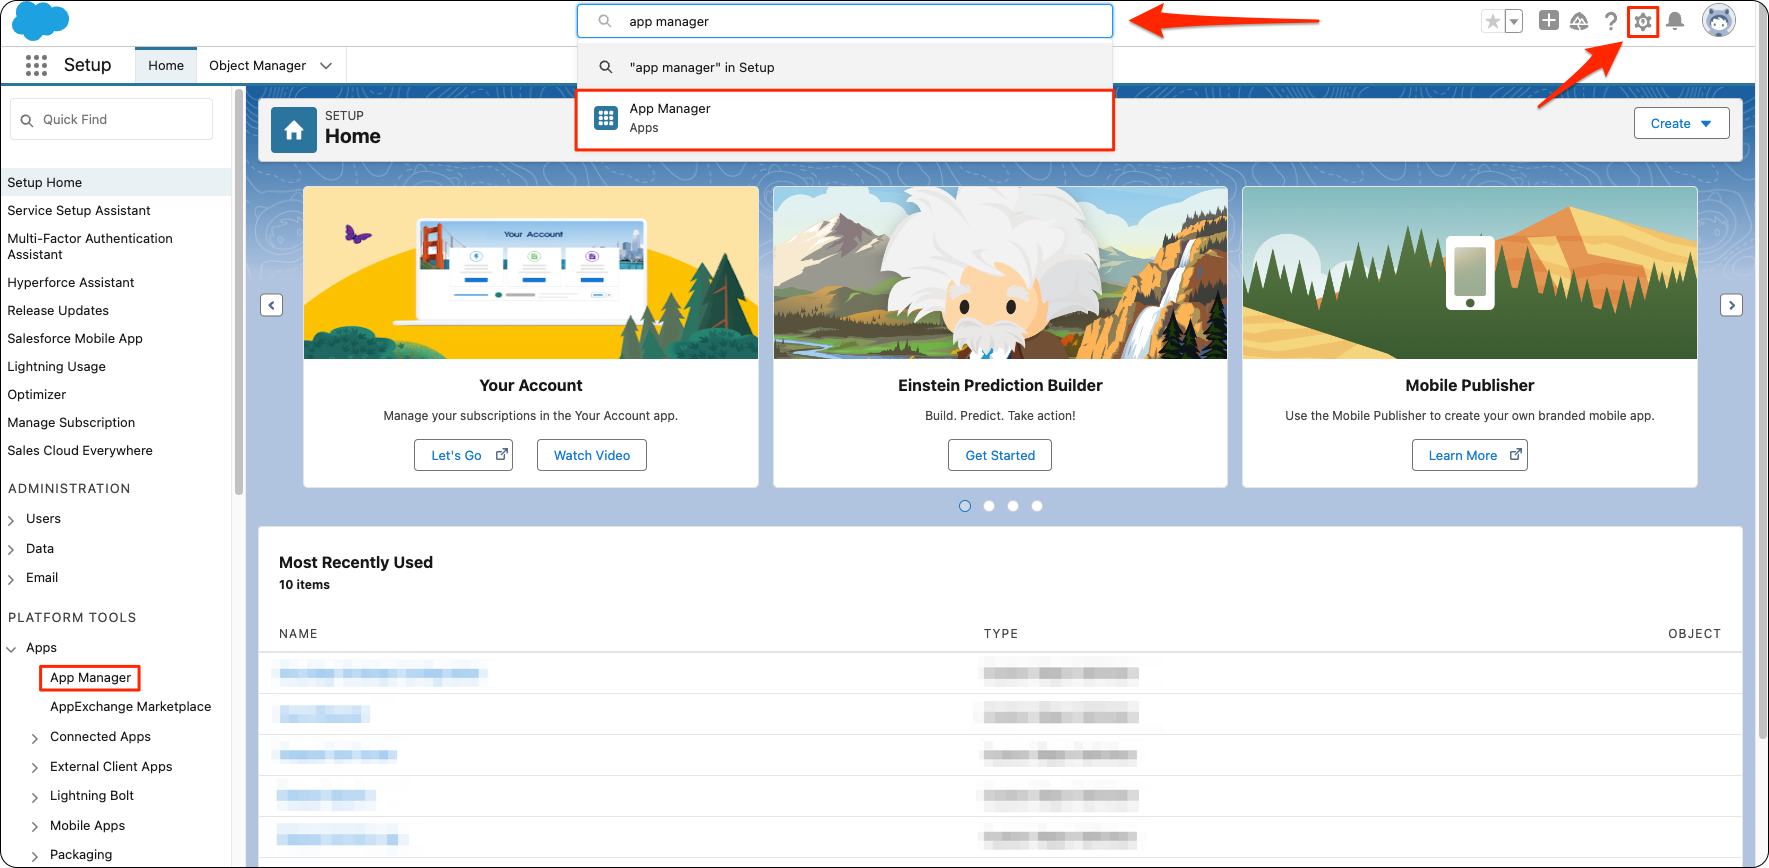Viewport: 1769px width, 868px height.
Task: Select the second carousel page dot
Action: (989, 506)
